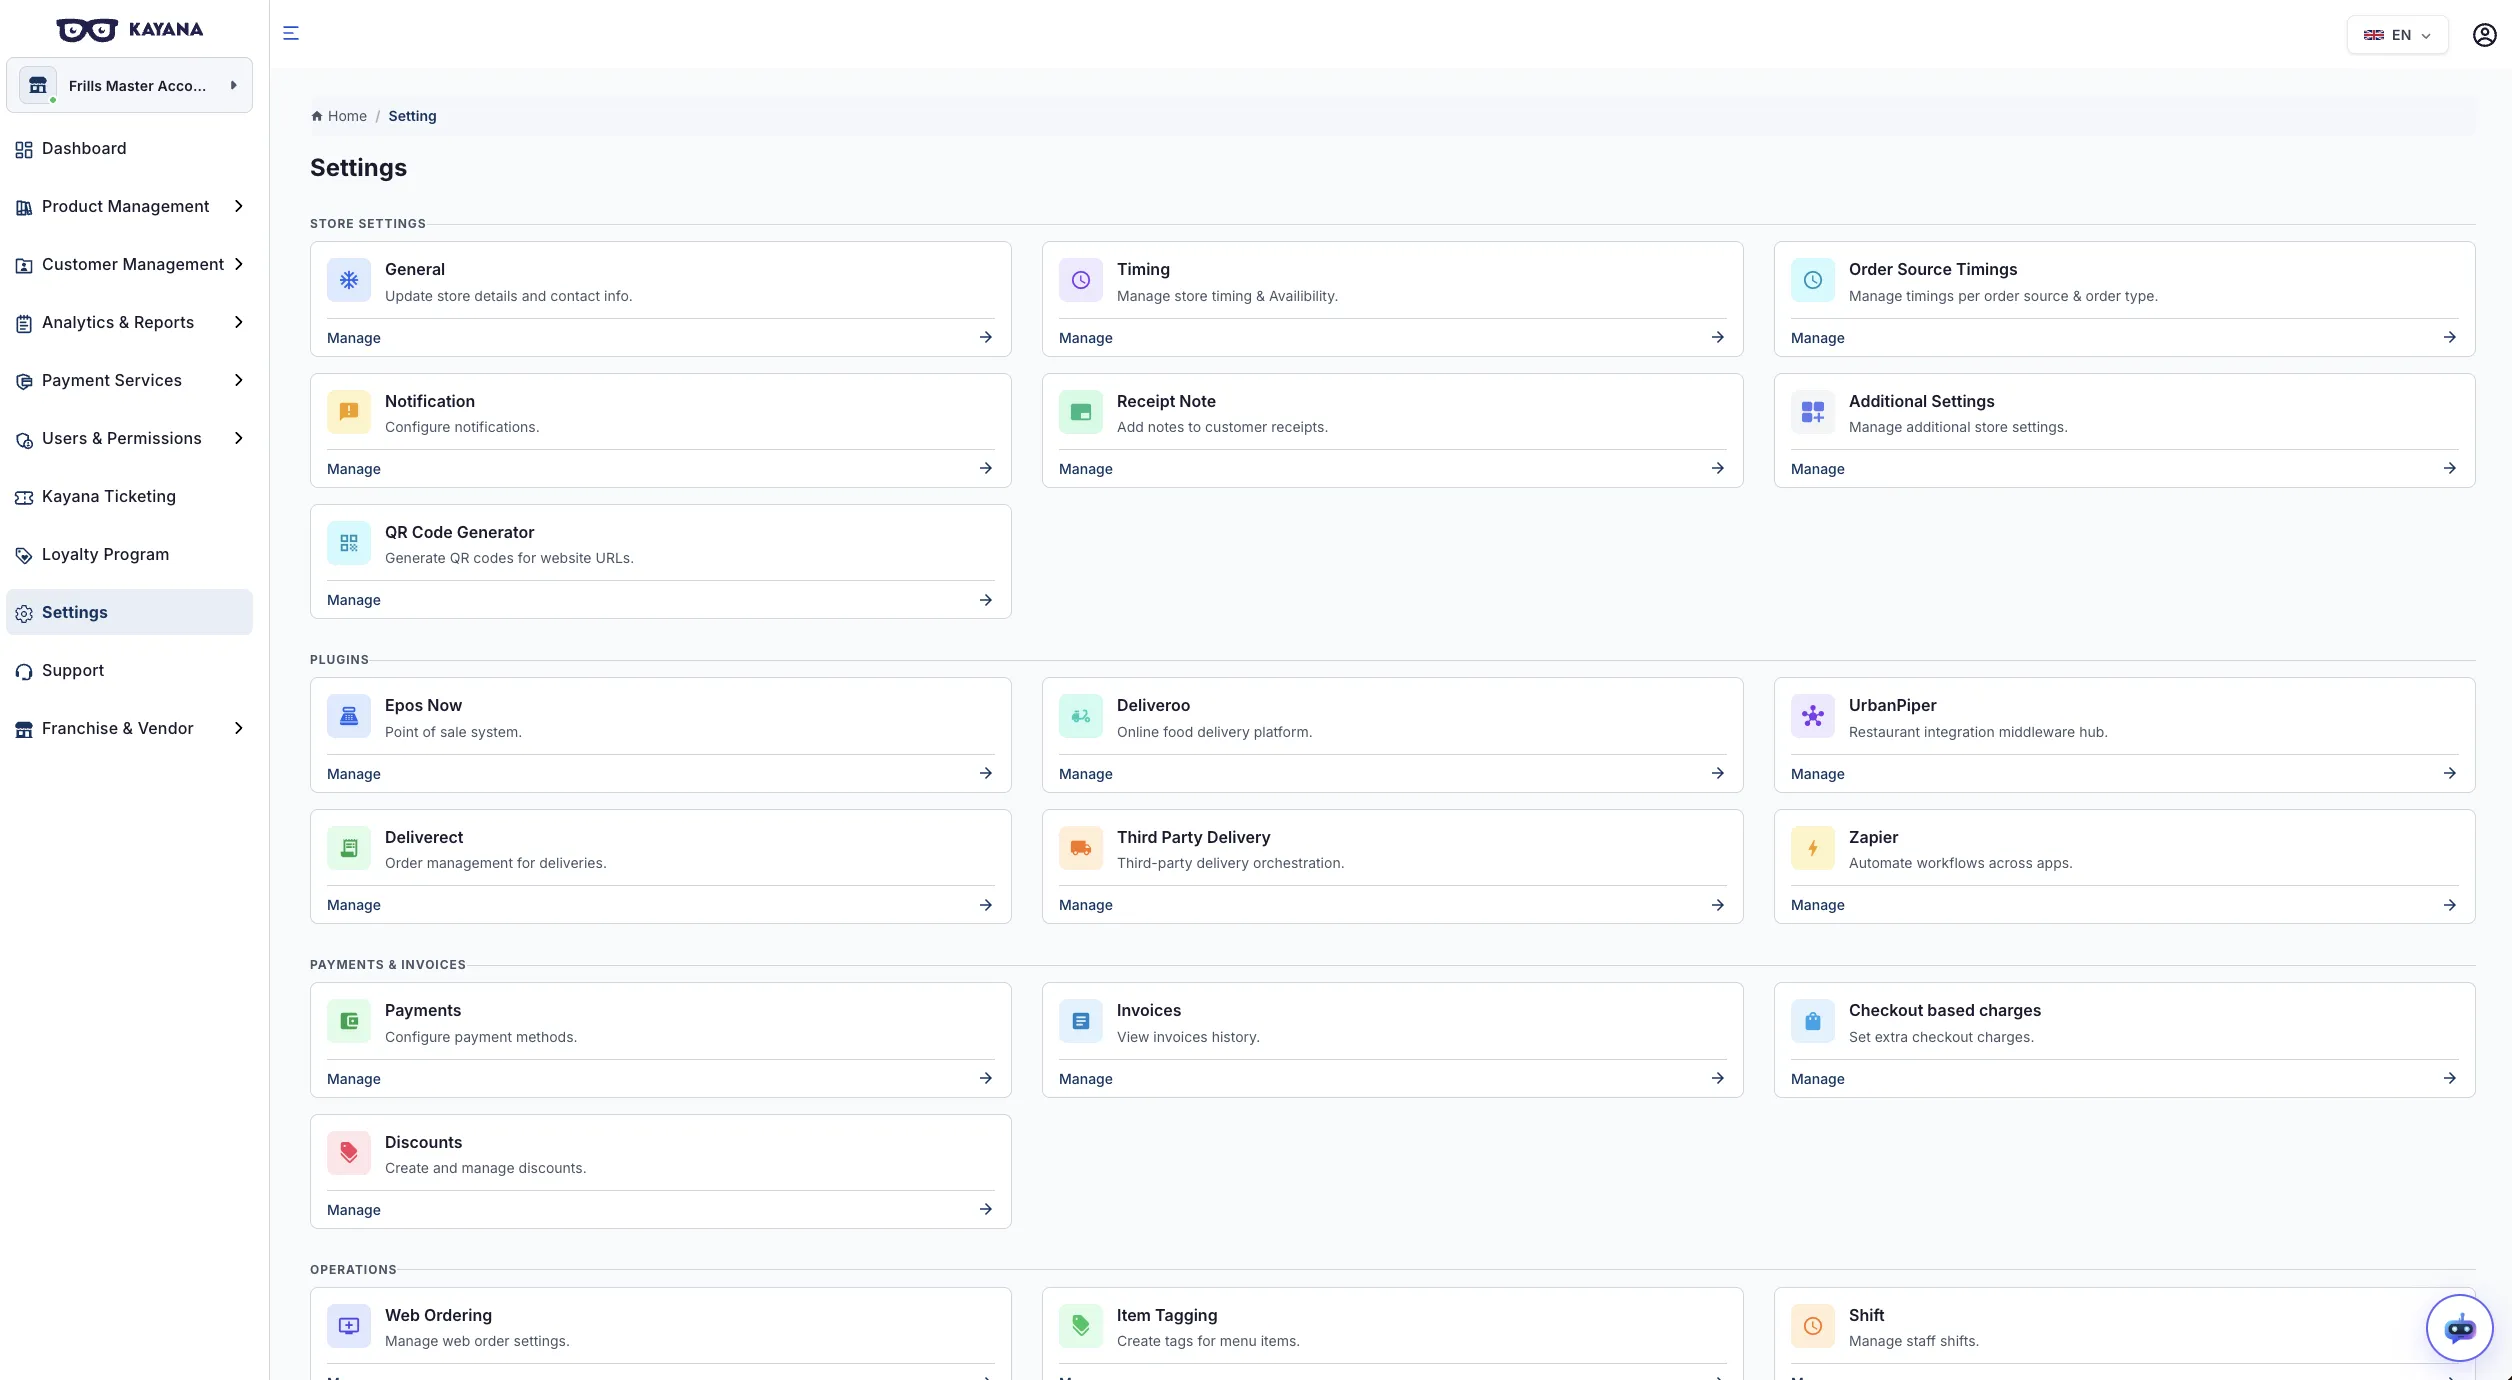The height and width of the screenshot is (1380, 2512).
Task: Click the Epos Now register icon
Action: click(349, 716)
